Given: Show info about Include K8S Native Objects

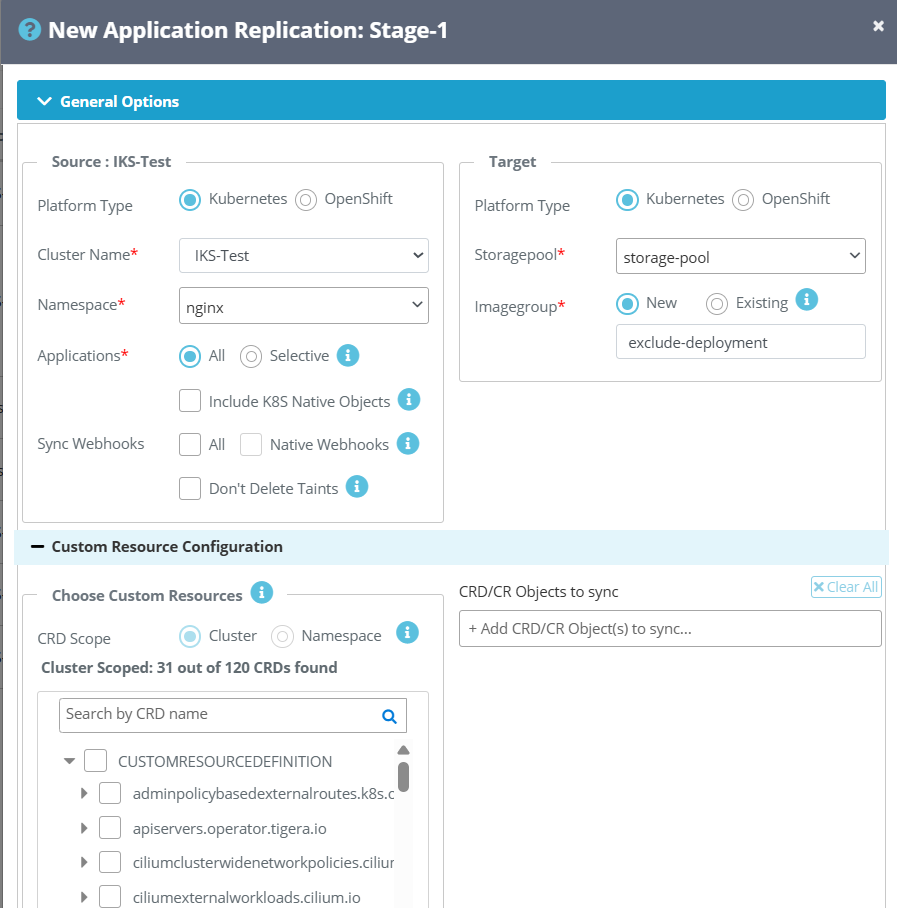Looking at the screenshot, I should click(409, 399).
